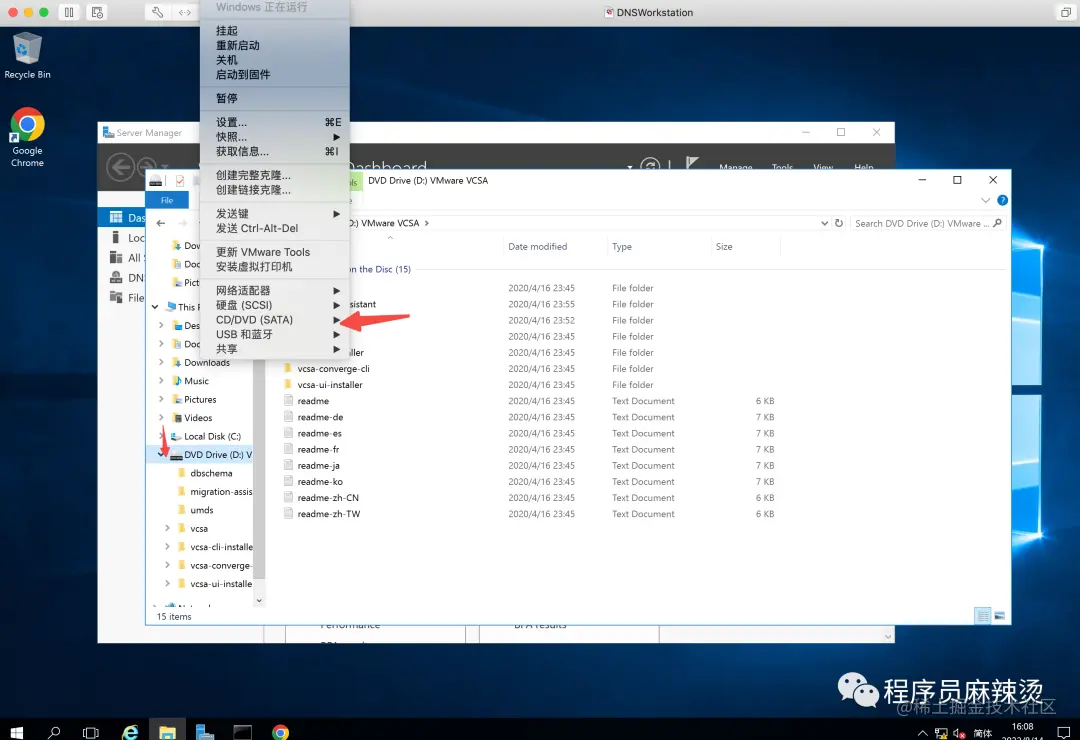Sort by Date modified column header
This screenshot has height=740, width=1080.
[x=537, y=246]
